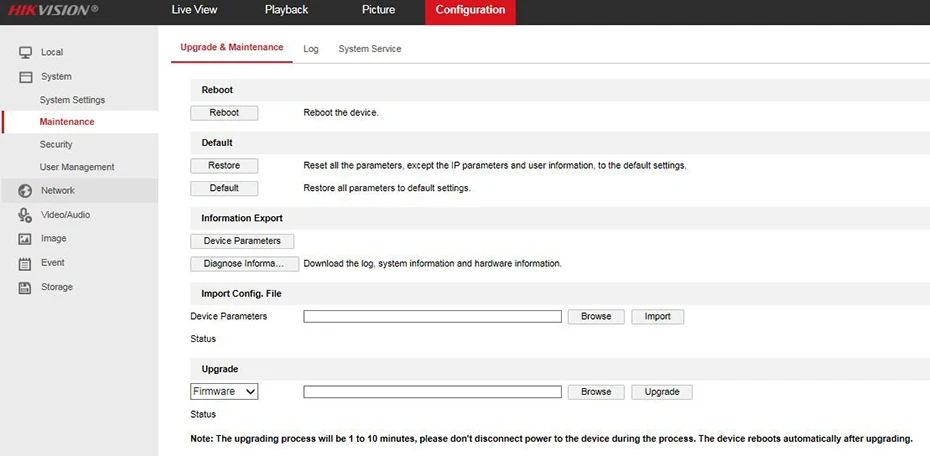Open the System Service sub-tab
The height and width of the screenshot is (456, 930).
[x=369, y=48]
